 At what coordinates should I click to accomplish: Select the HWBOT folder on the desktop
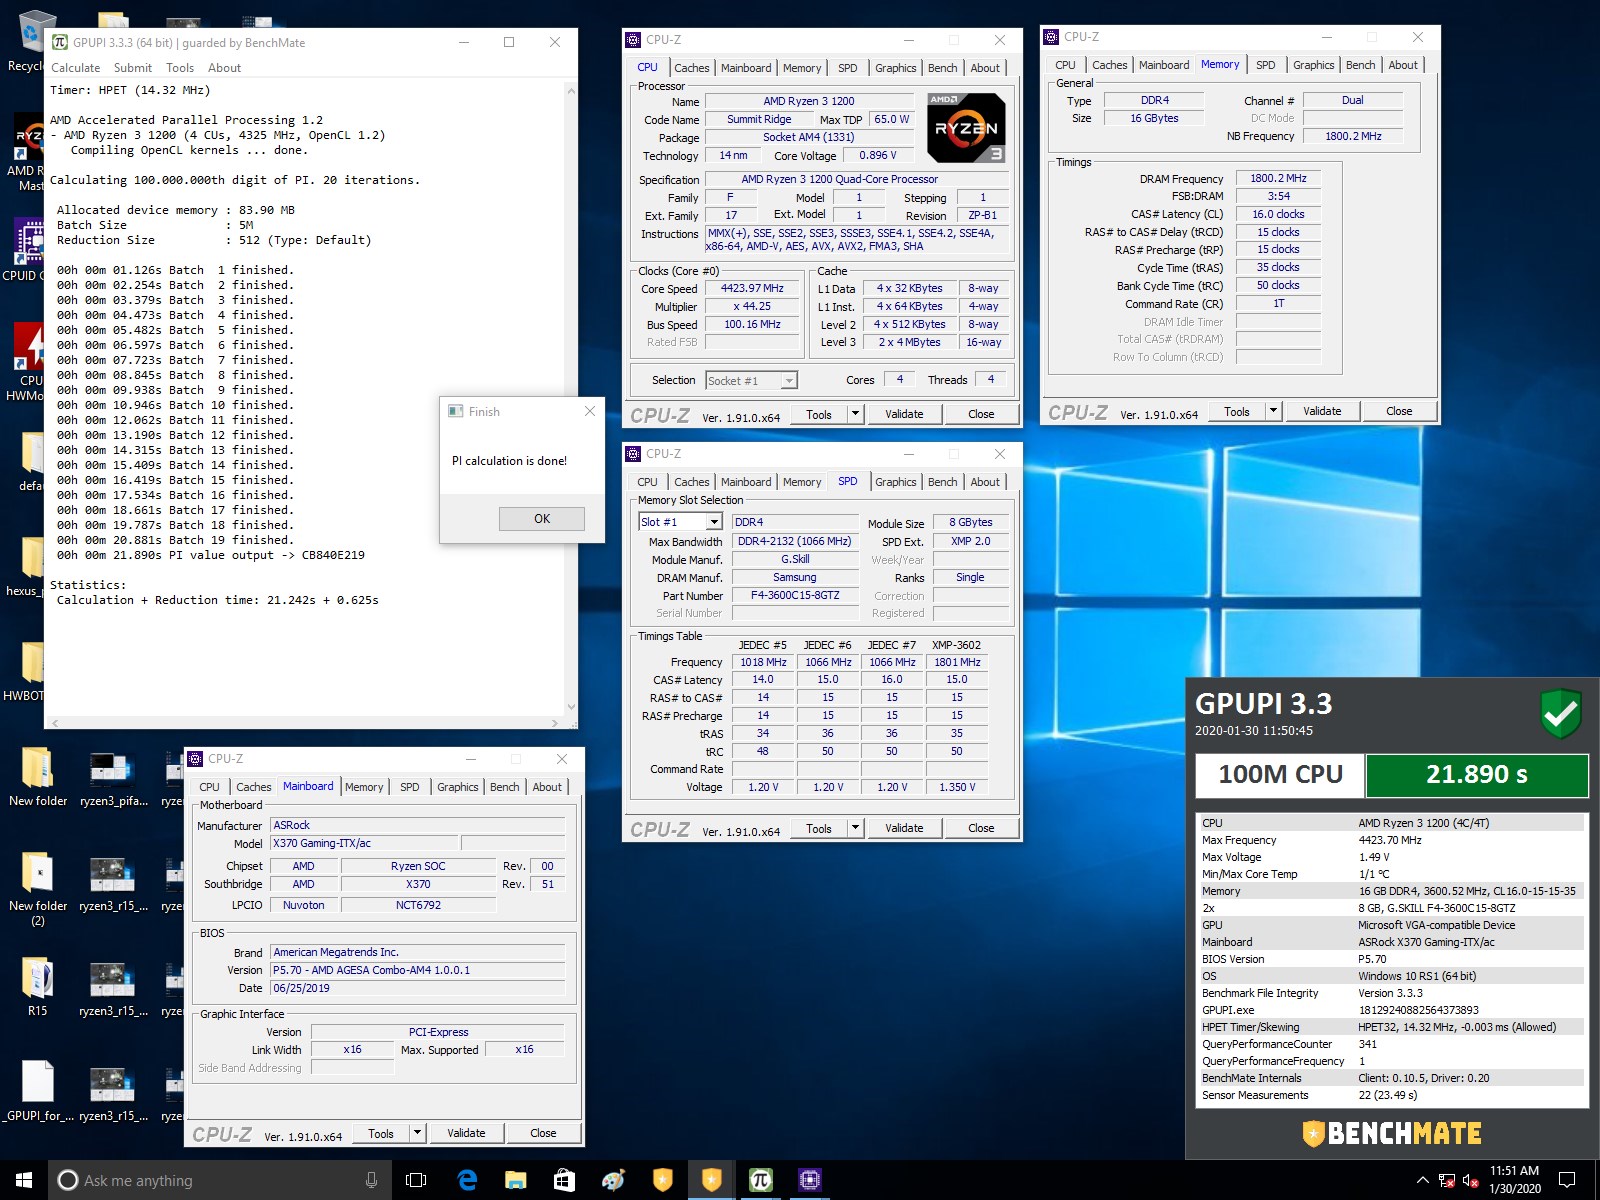point(25,672)
